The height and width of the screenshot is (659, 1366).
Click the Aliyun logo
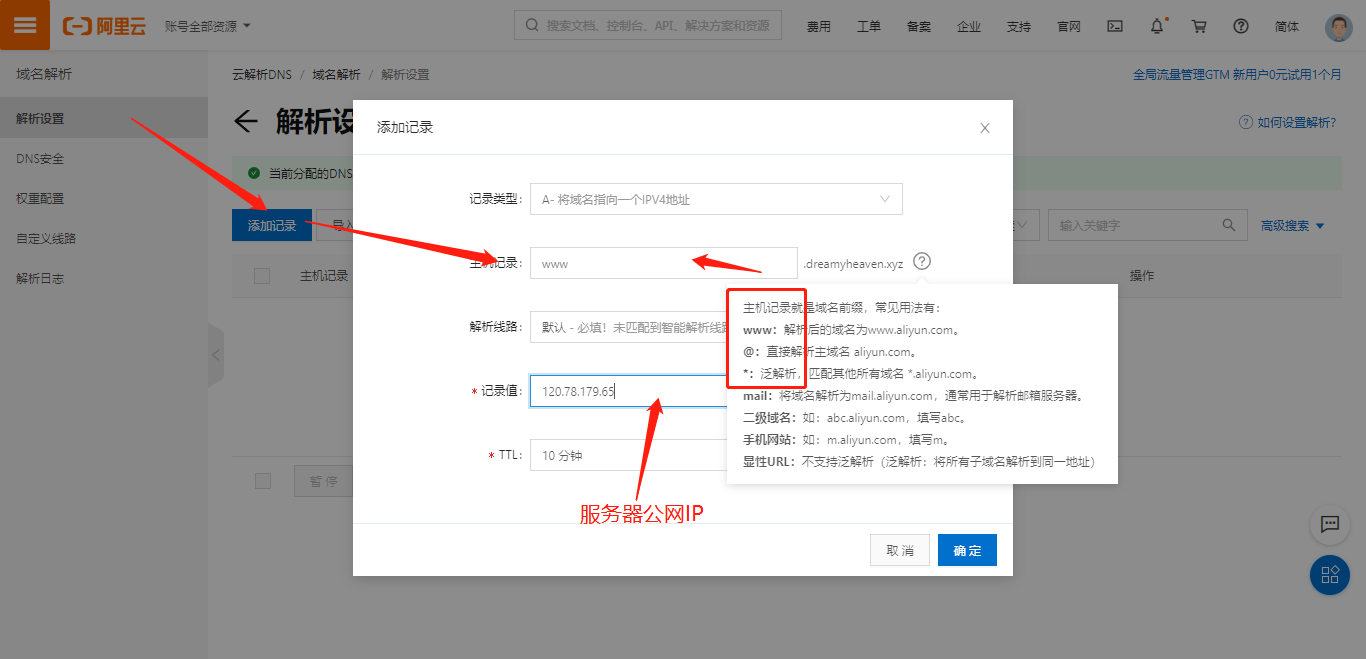click(104, 26)
